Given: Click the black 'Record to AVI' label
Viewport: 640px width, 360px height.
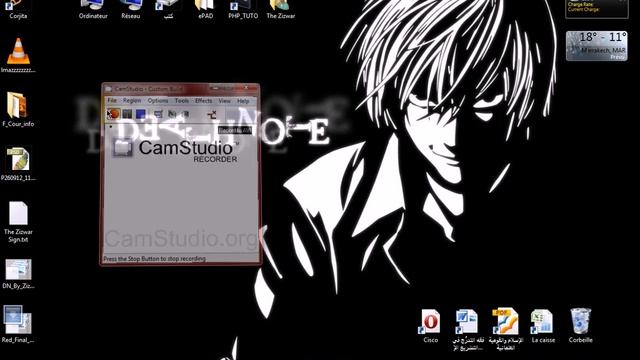Looking at the screenshot, I should pyautogui.click(x=235, y=130).
